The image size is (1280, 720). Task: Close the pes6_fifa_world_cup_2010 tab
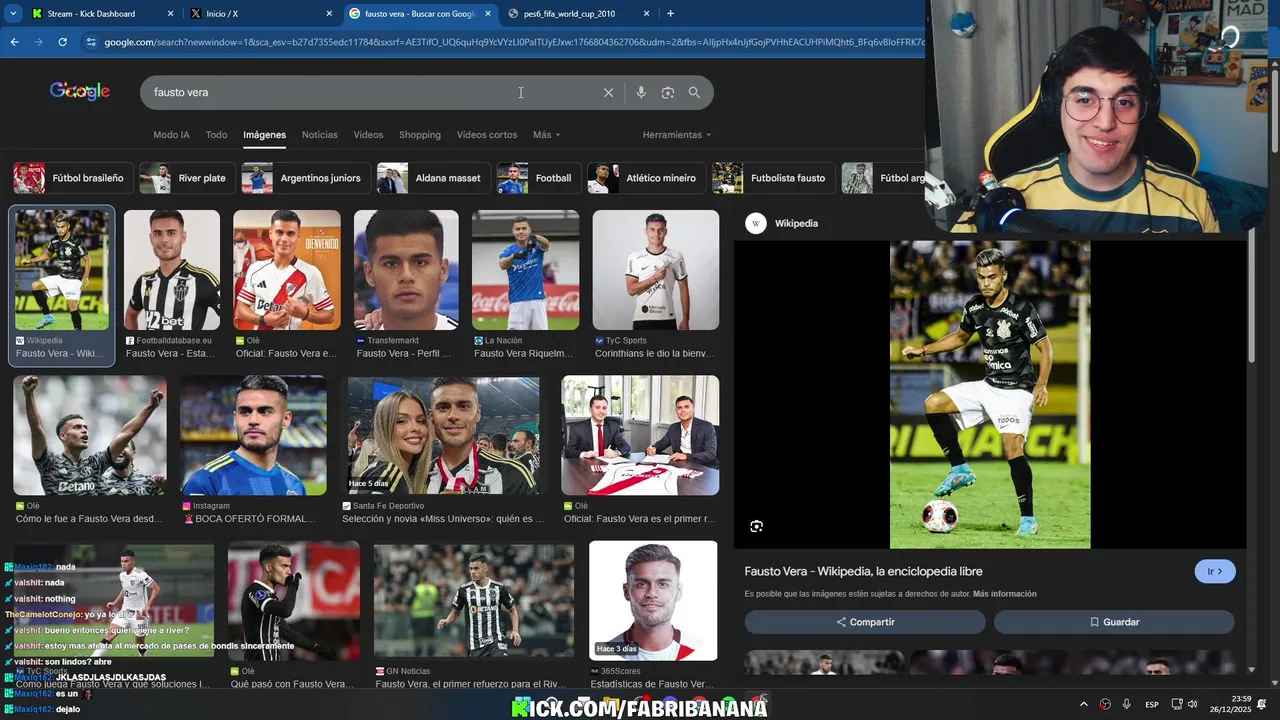click(646, 14)
